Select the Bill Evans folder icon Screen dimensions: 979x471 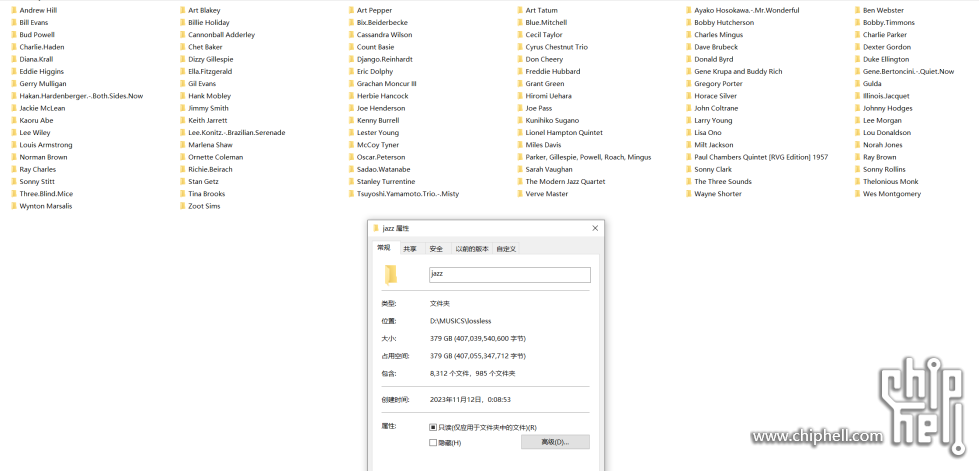14,22
